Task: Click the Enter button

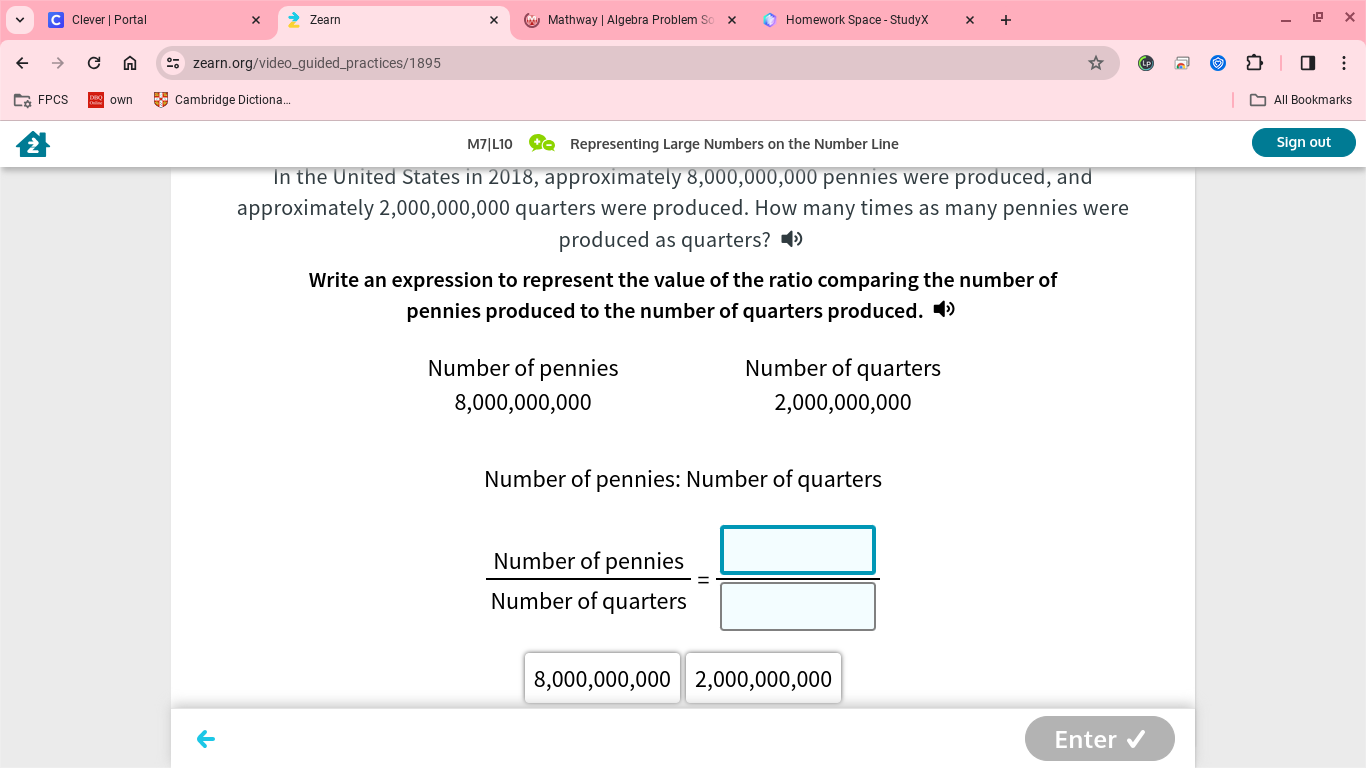Action: (x=1100, y=739)
